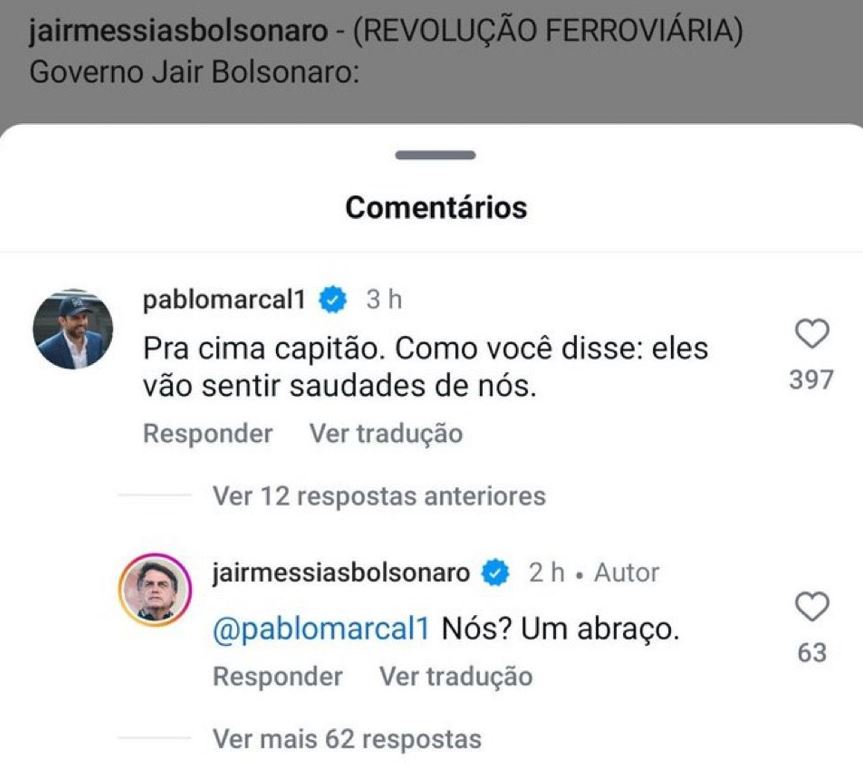Screen dimensions: 863x764
Task: Translate Bolsonaro's reply with Ver tradução
Action: (x=456, y=676)
